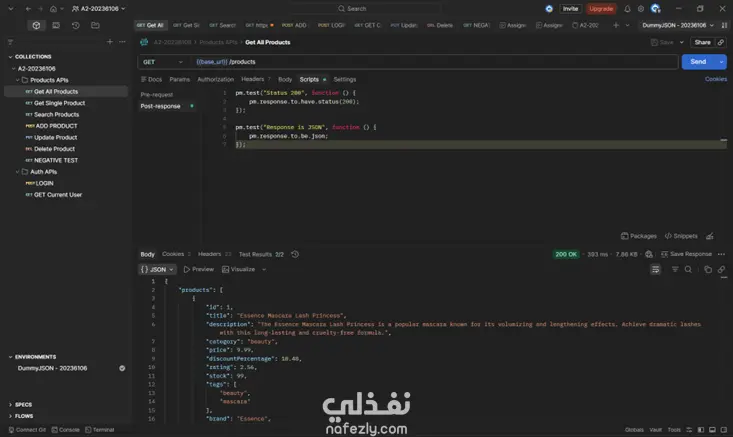Open the Collections sidebar icon

click(36, 25)
